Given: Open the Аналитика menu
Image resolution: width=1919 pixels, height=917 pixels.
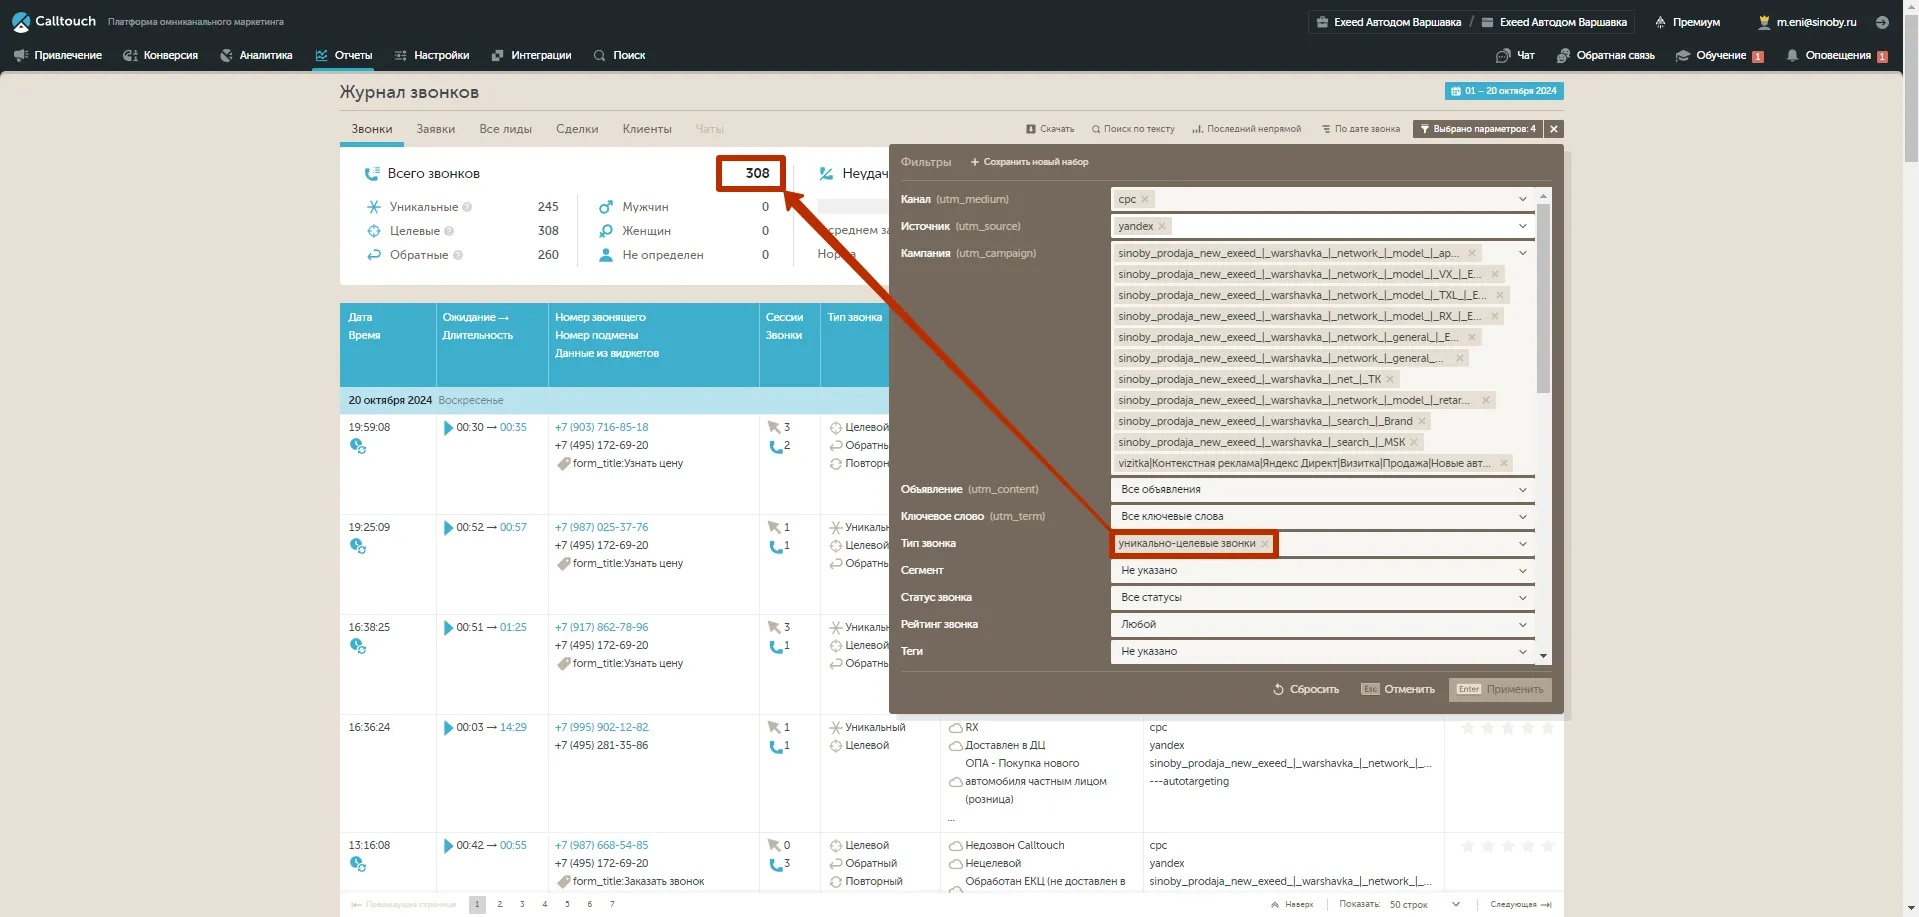Looking at the screenshot, I should 256,56.
